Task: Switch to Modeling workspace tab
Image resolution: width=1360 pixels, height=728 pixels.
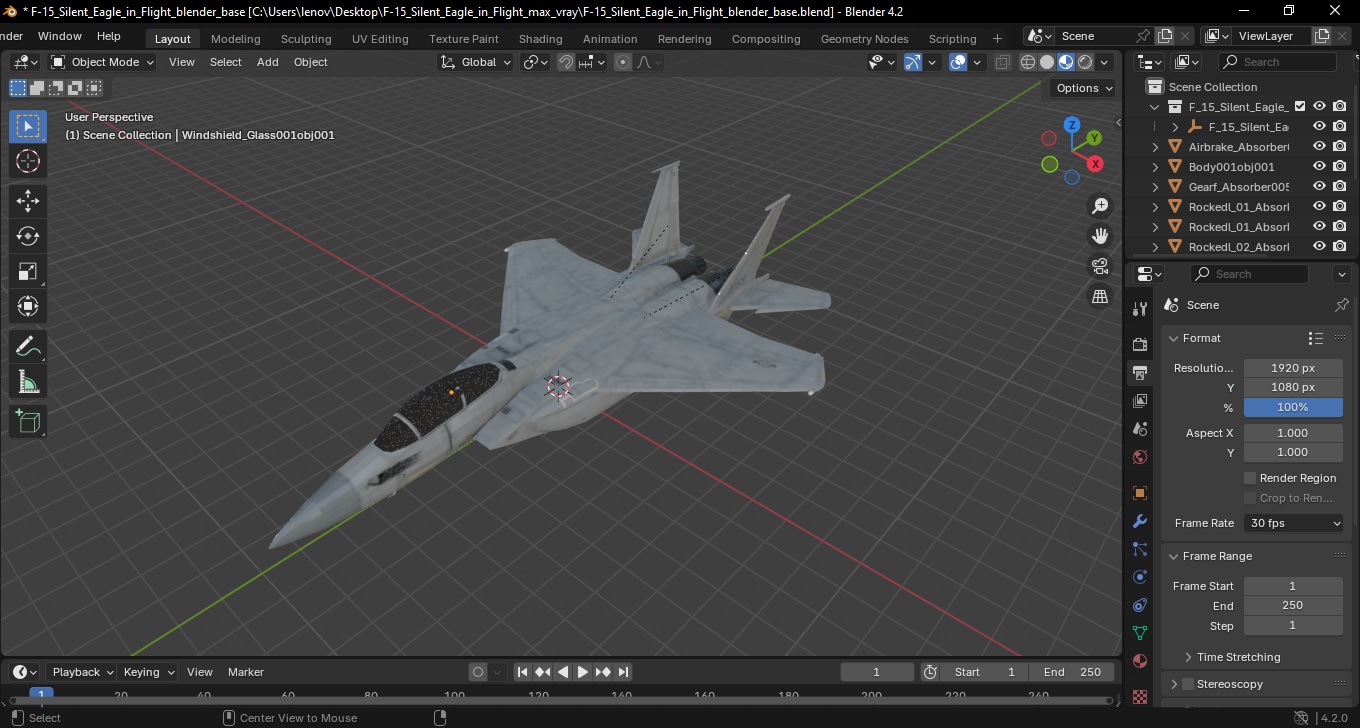Action: click(235, 39)
